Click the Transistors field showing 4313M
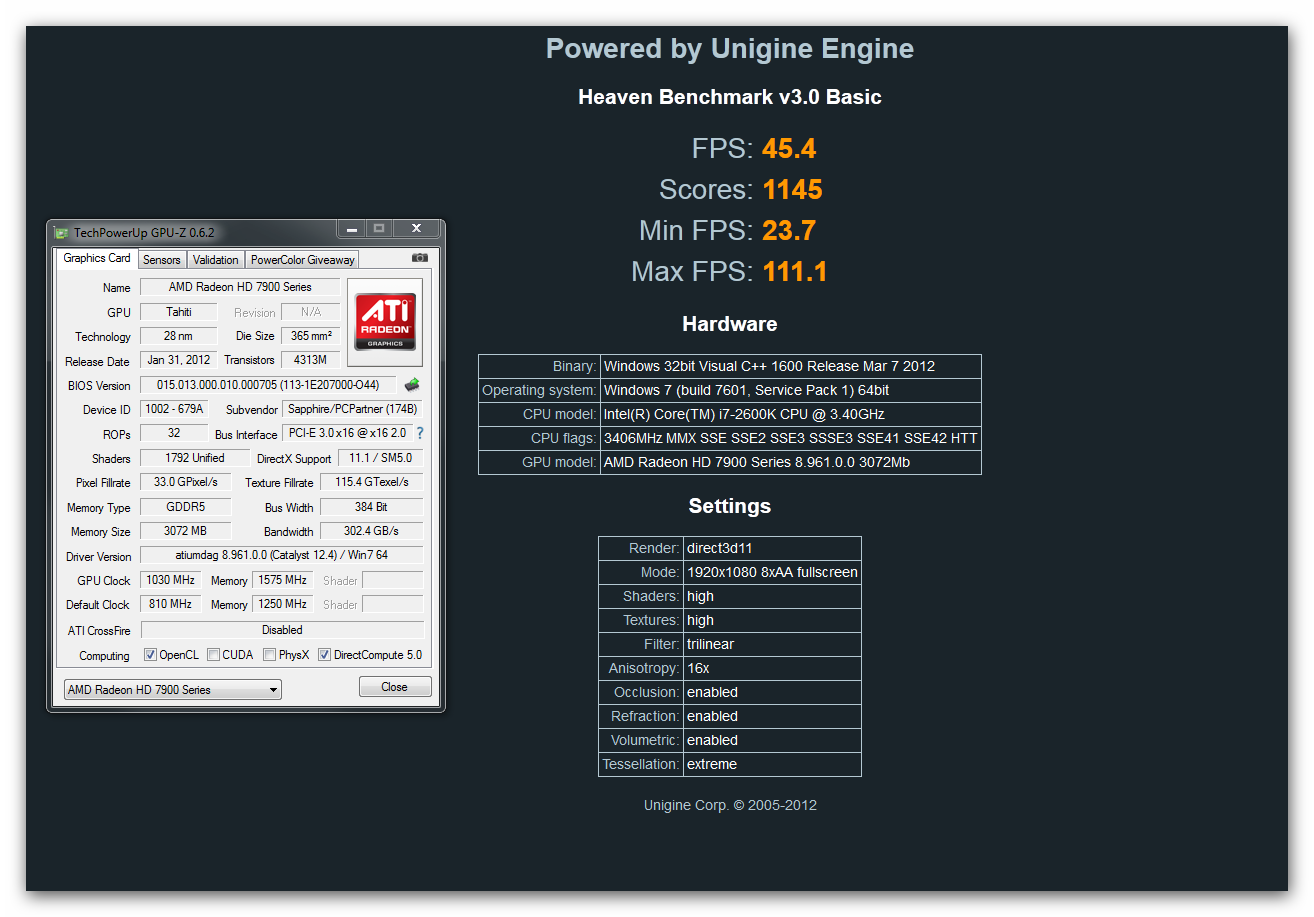The width and height of the screenshot is (1314, 917). [311, 360]
